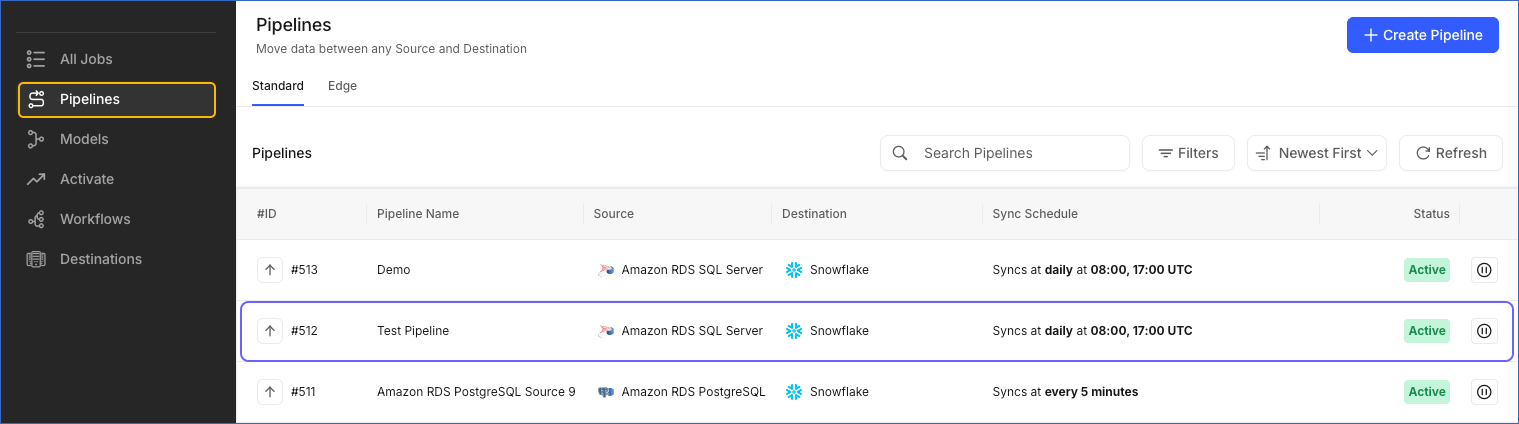
Task: Click the Sync Schedule column header
Action: coord(1035,214)
